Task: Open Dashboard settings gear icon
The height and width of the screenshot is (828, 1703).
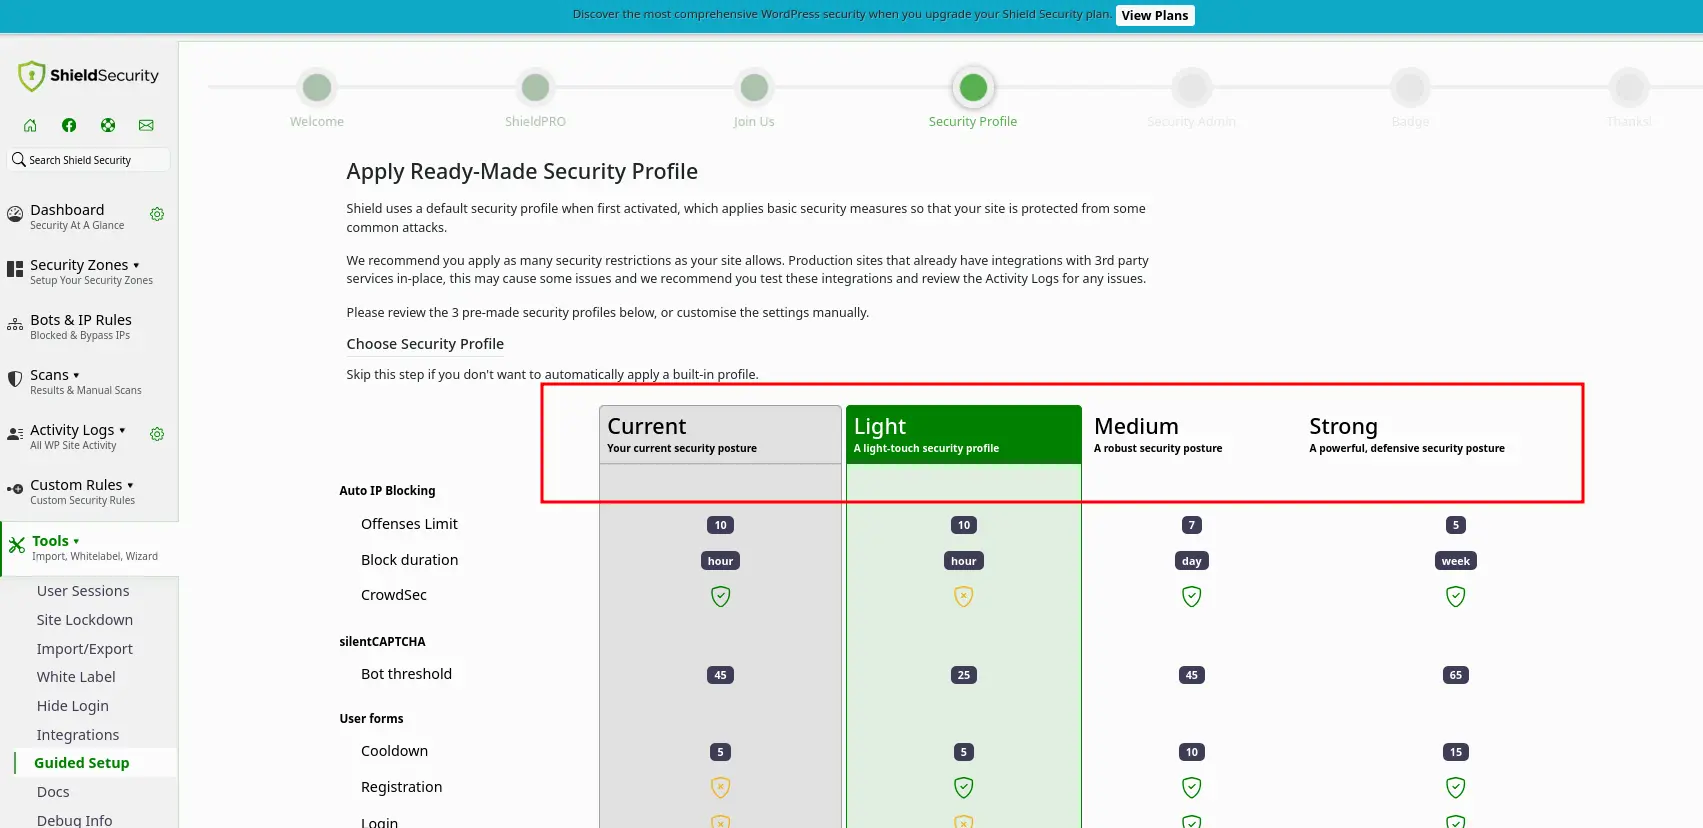Action: tap(157, 214)
